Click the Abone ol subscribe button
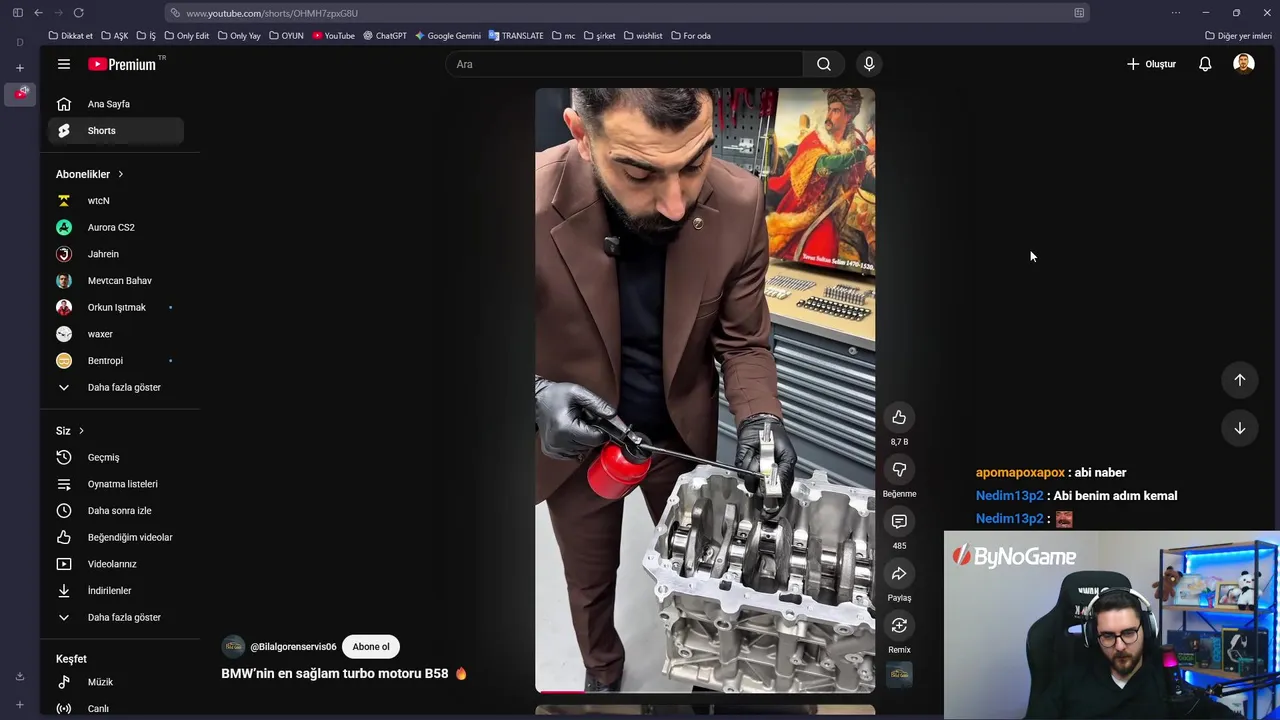Image resolution: width=1280 pixels, height=720 pixels. pyautogui.click(x=371, y=647)
